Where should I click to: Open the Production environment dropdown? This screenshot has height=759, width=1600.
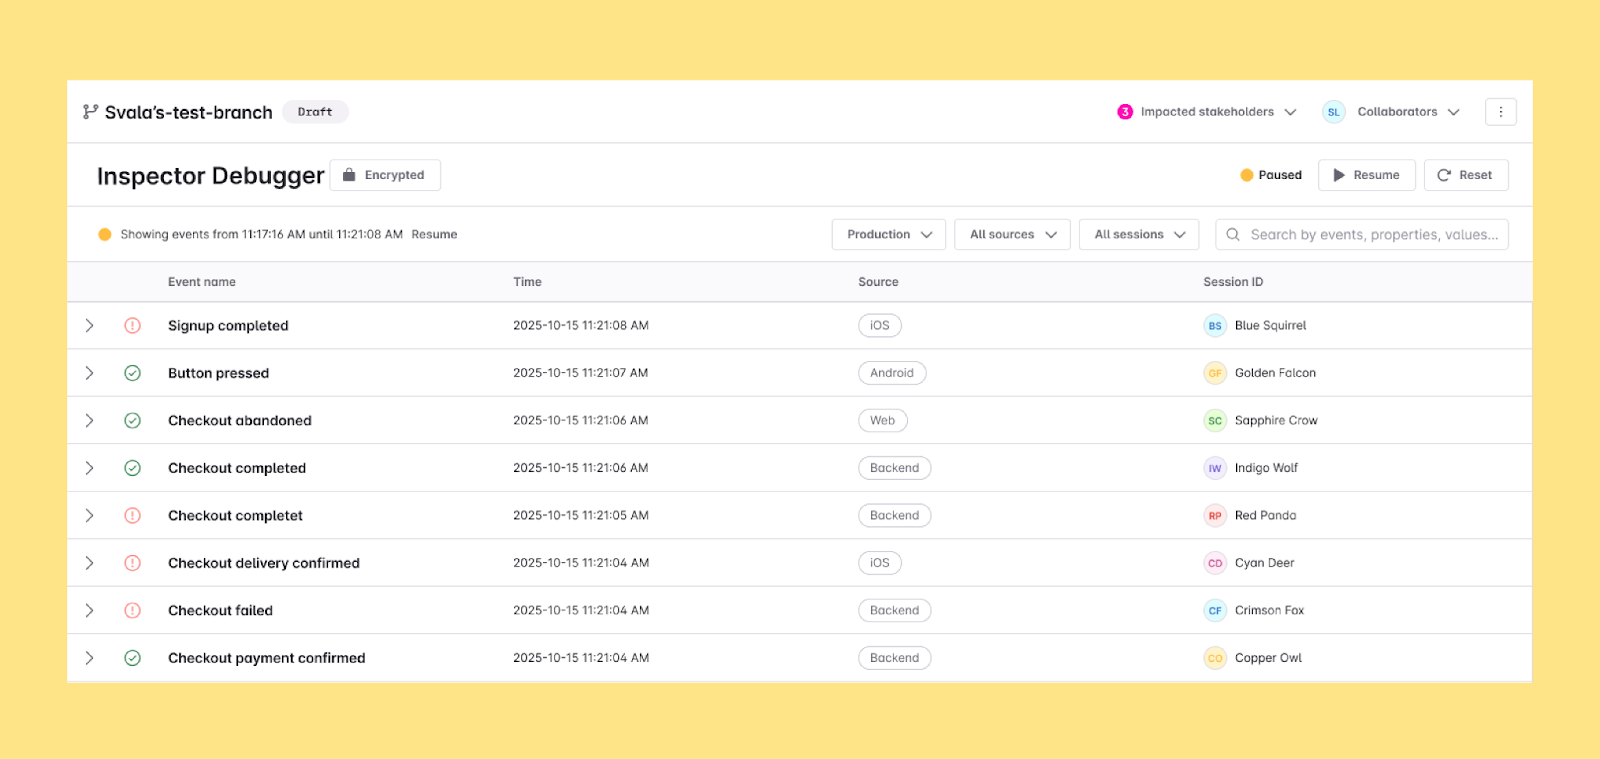[x=889, y=234]
